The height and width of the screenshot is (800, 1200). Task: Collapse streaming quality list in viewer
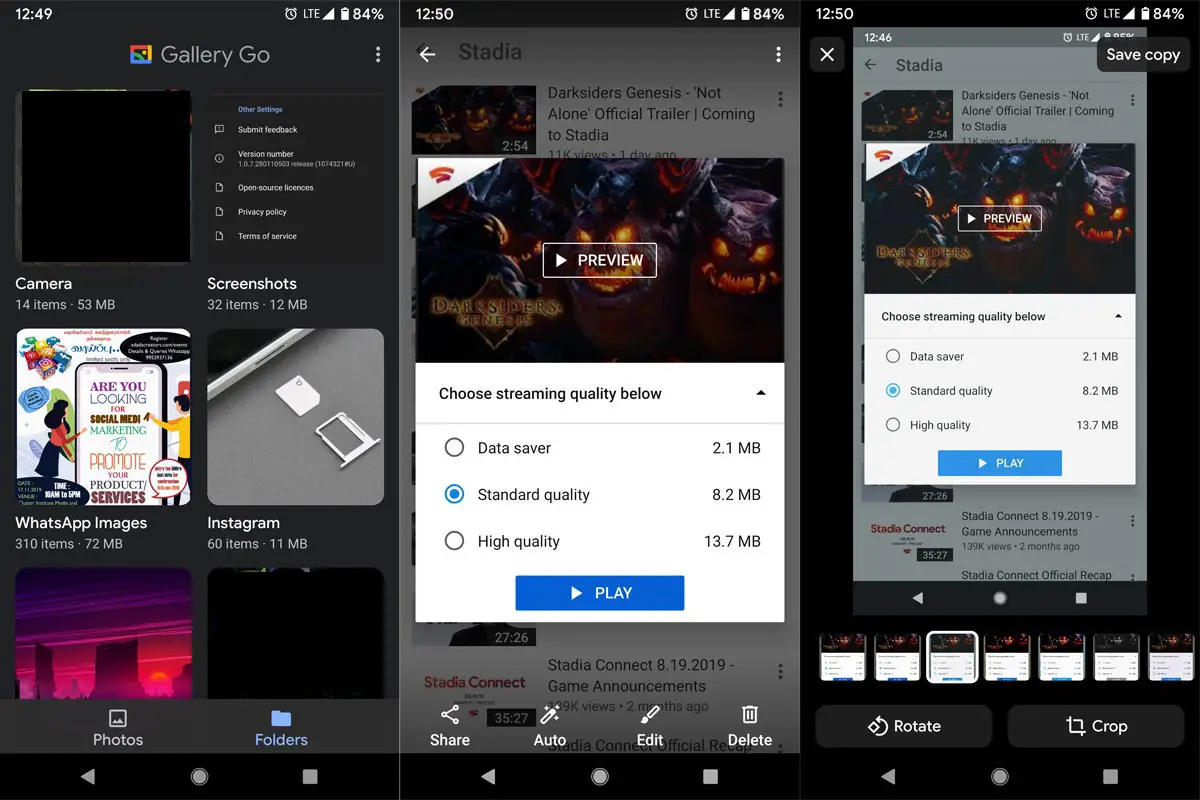[761, 393]
